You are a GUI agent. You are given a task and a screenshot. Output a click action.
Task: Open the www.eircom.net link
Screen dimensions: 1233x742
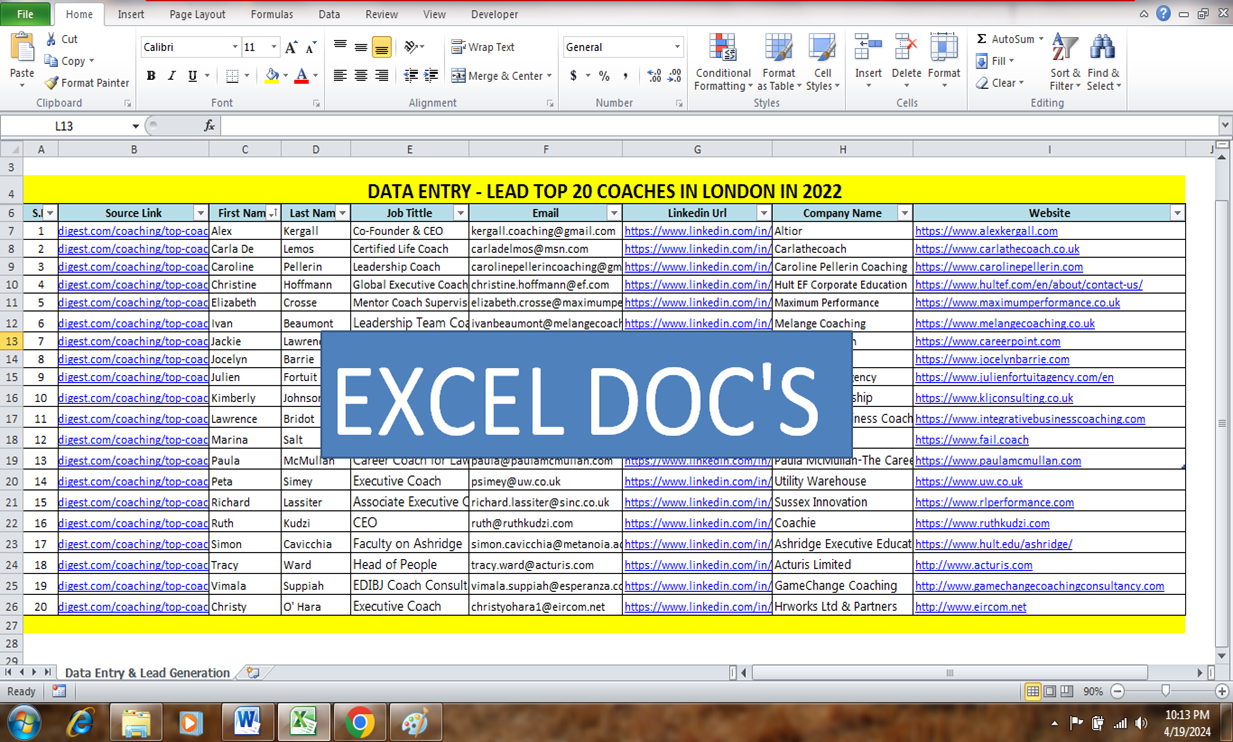pyautogui.click(x=970, y=607)
